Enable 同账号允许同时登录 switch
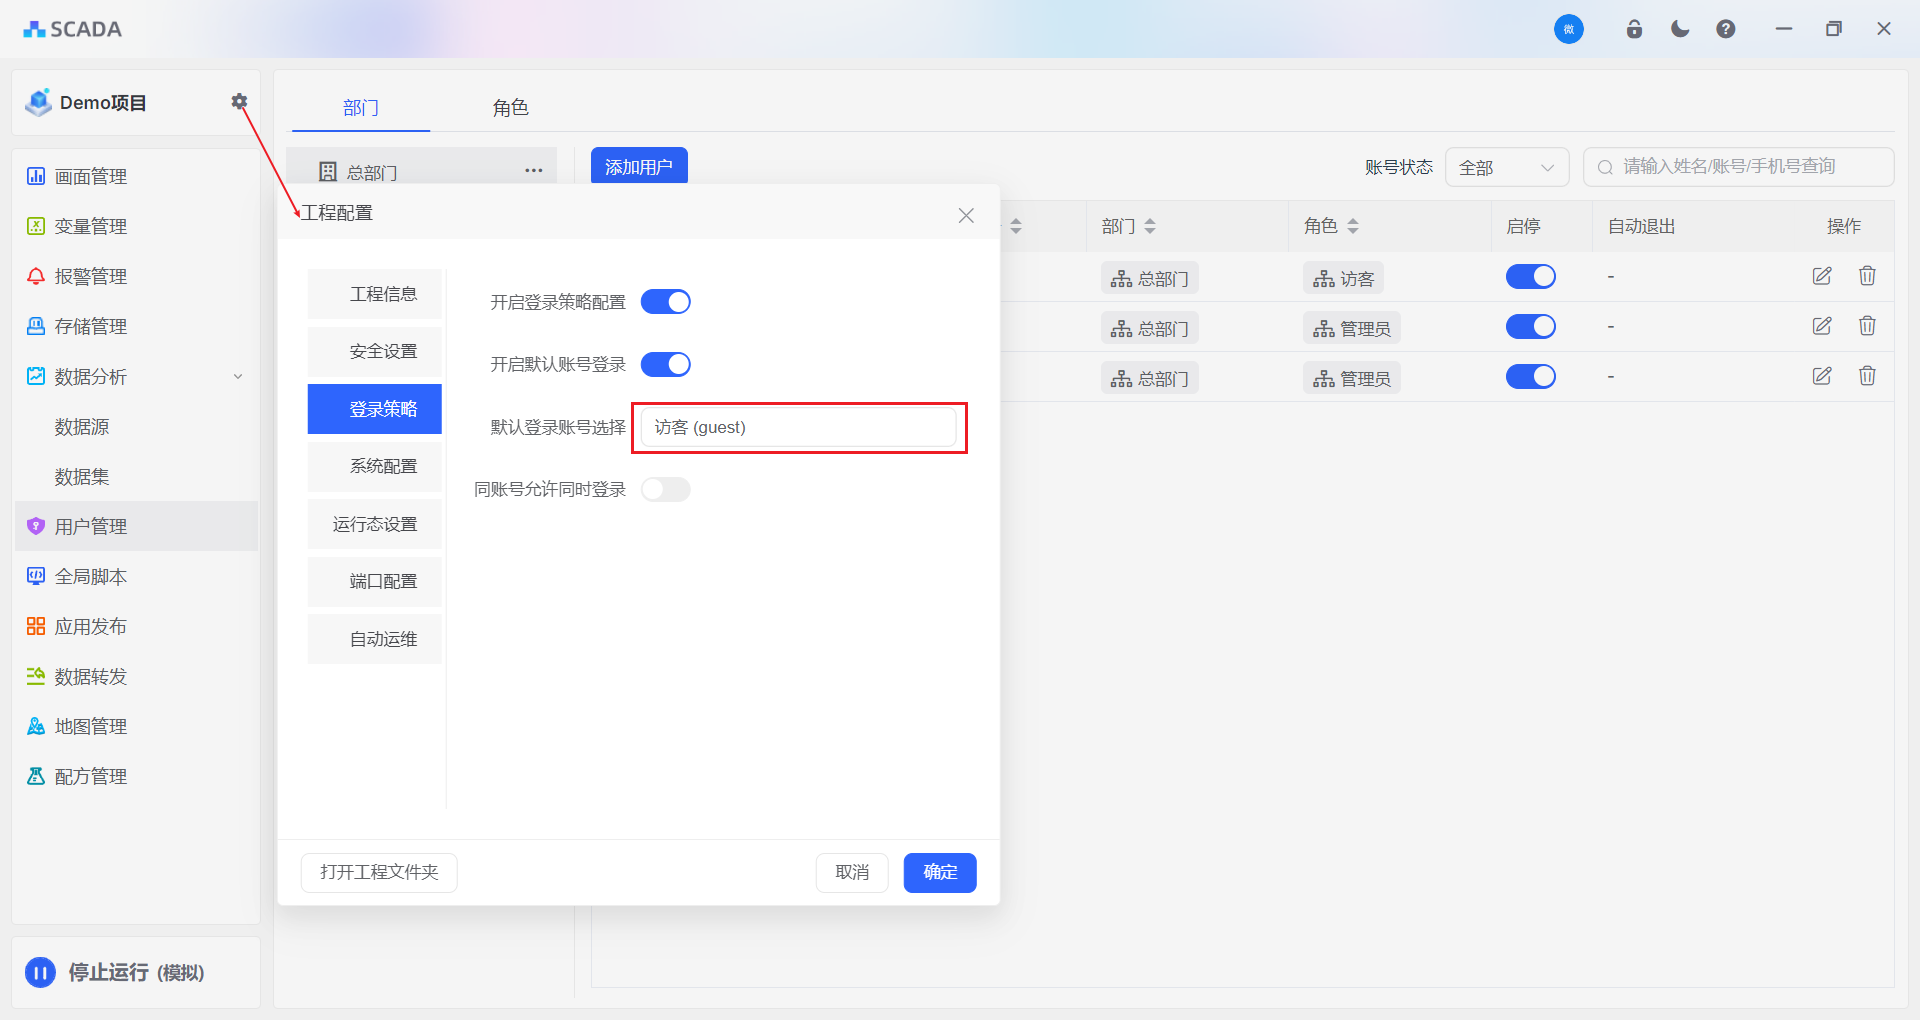 665,490
